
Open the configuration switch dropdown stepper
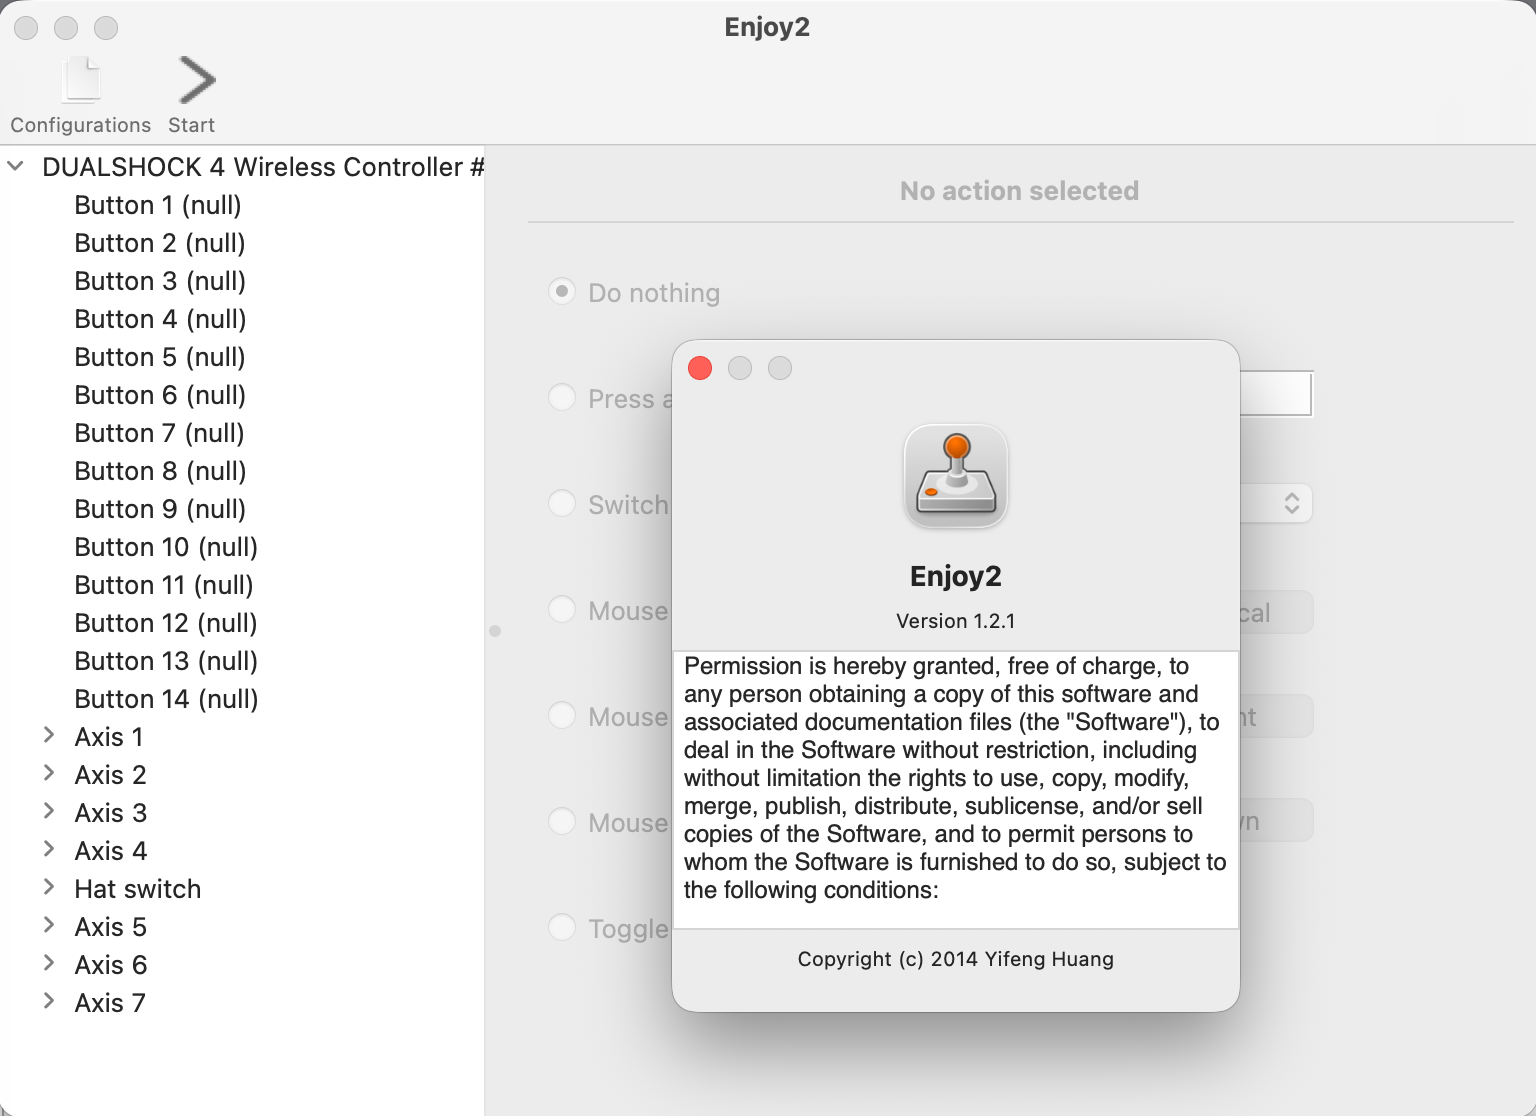click(1291, 503)
